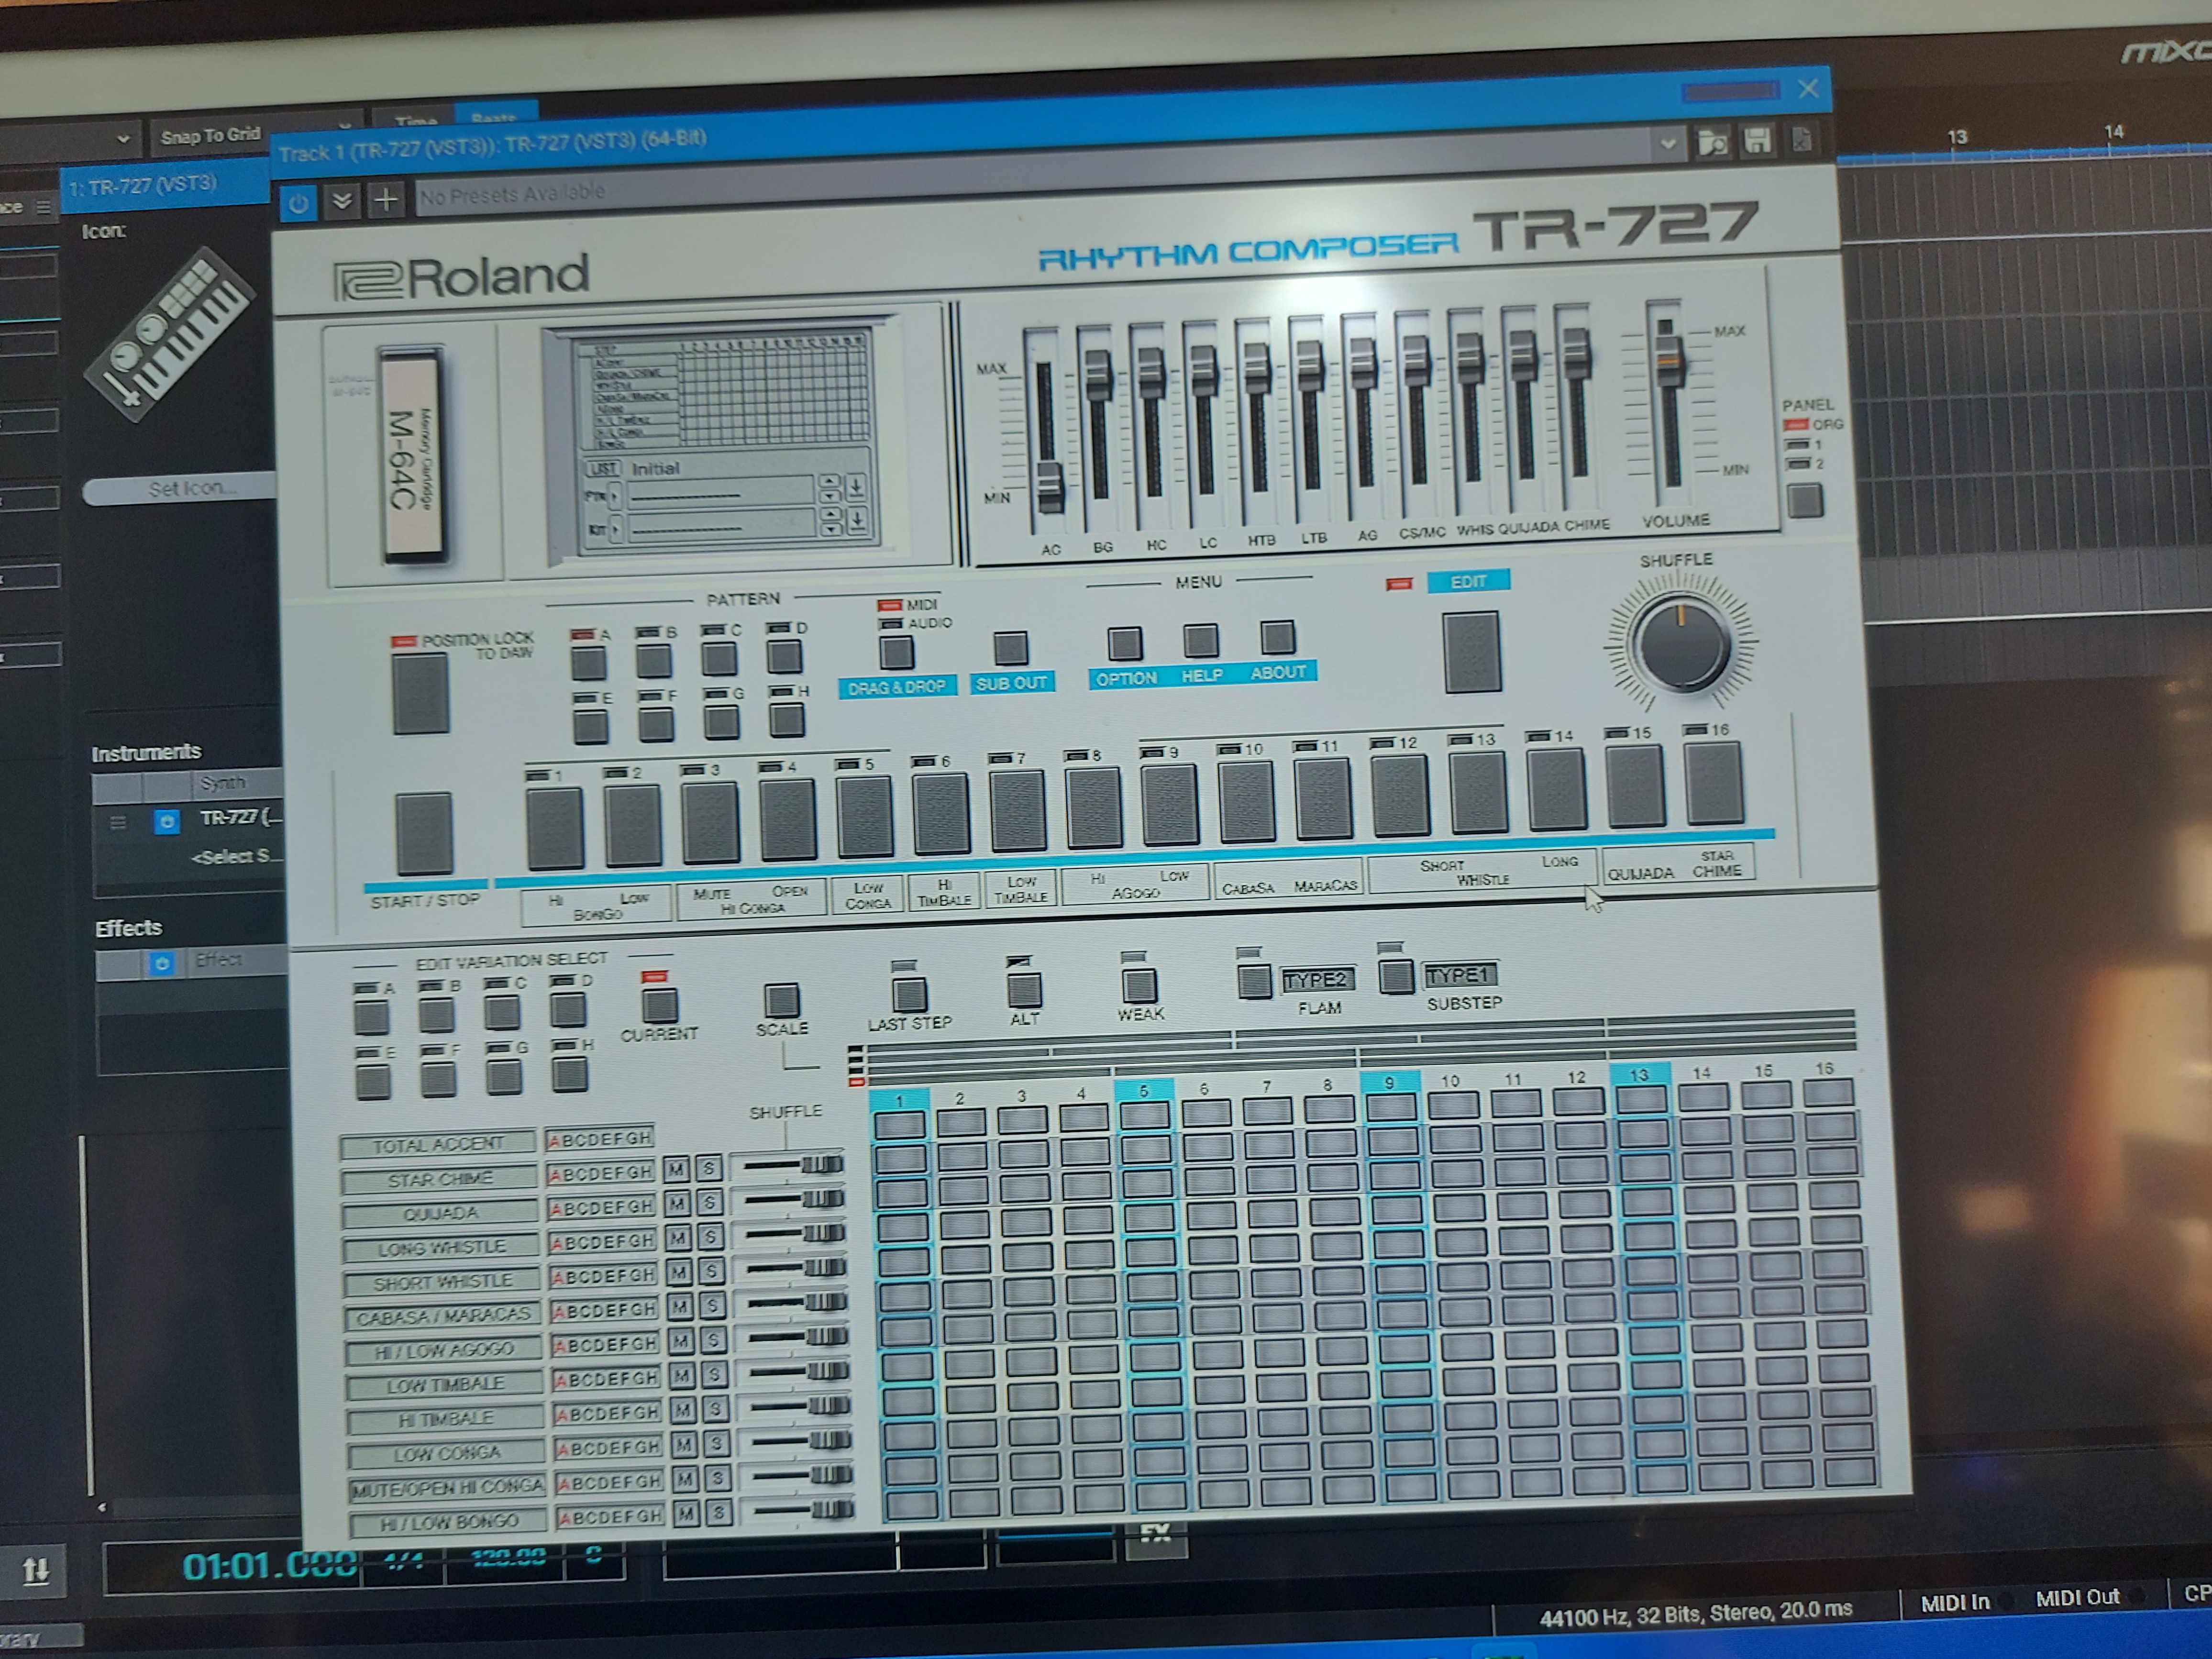Click the 01:01.000 time position display
This screenshot has width=2212, height=1659.
click(x=269, y=1565)
